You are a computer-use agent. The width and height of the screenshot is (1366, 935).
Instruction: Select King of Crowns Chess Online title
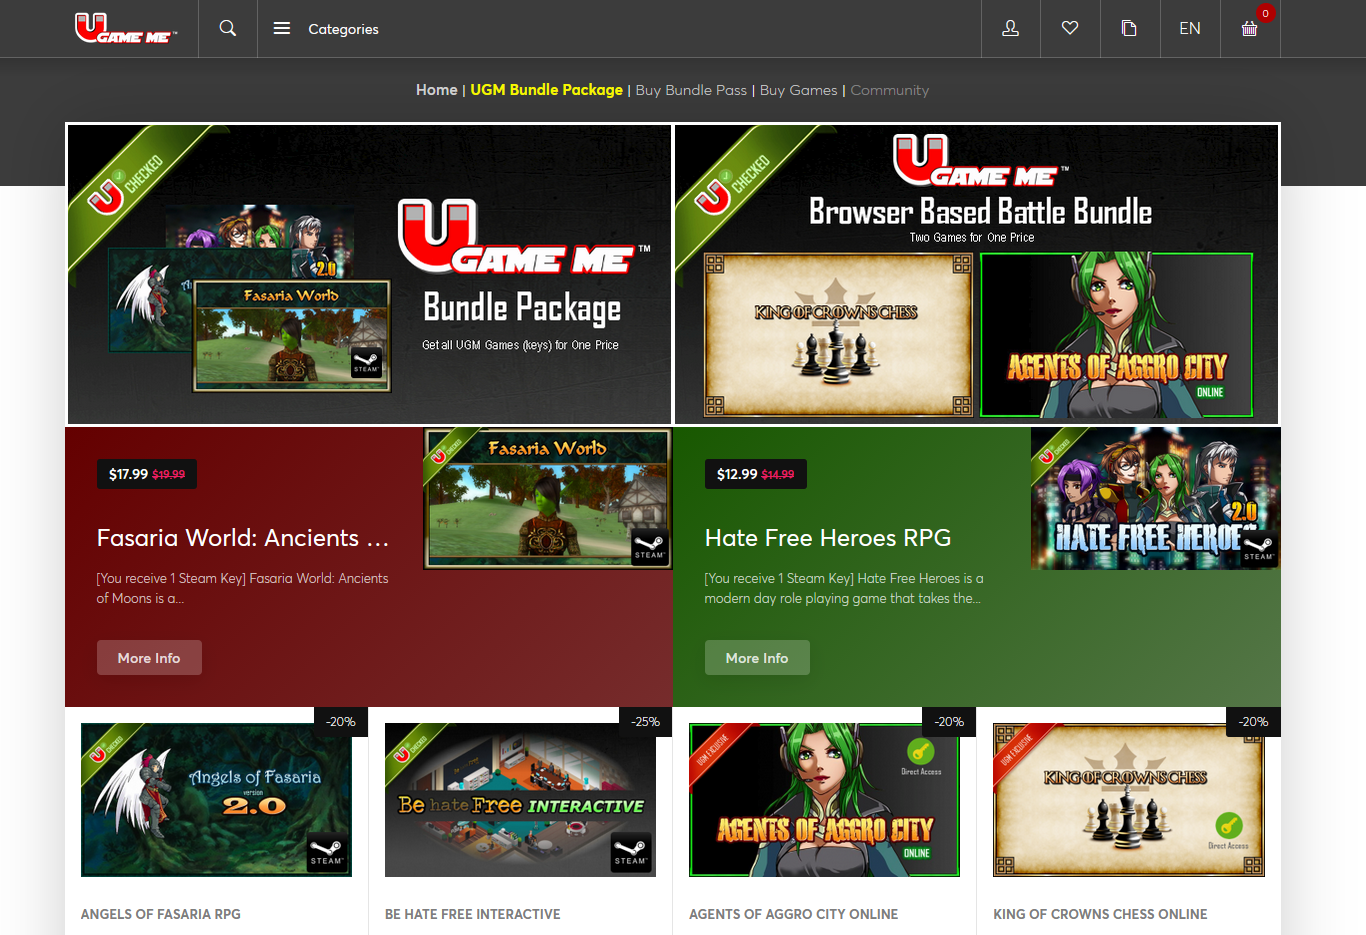[x=1100, y=914]
